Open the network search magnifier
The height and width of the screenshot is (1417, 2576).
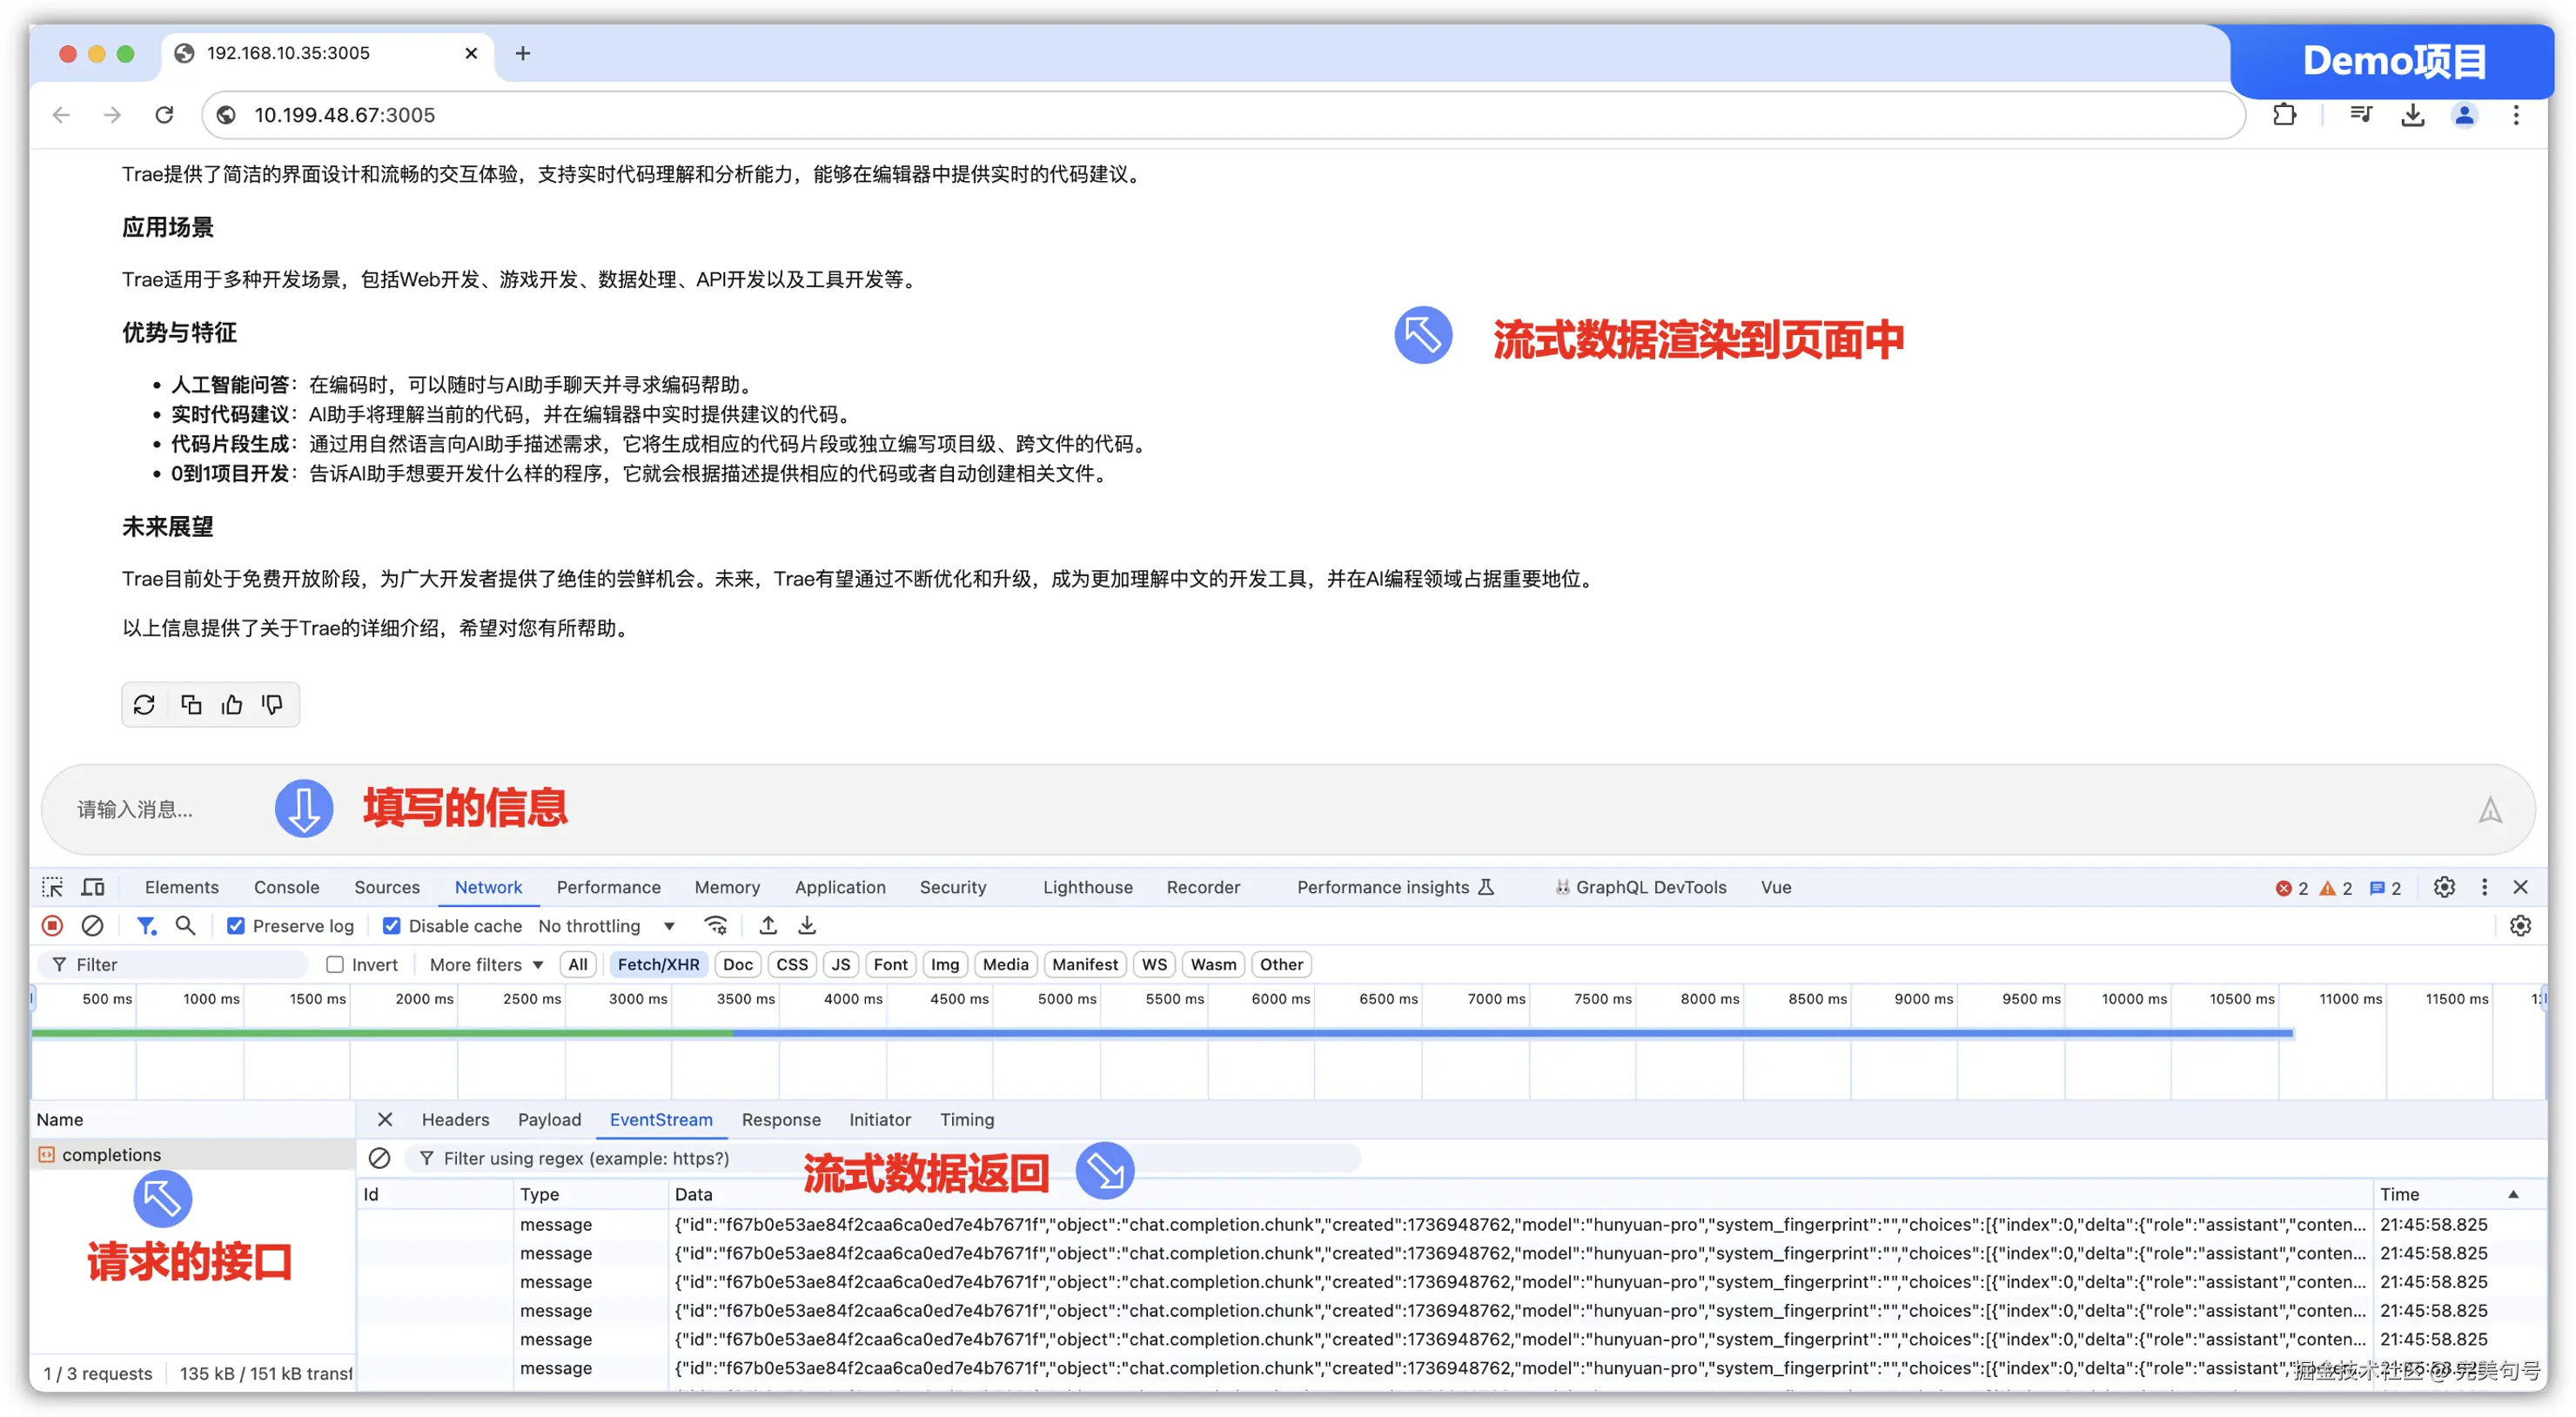tap(185, 926)
